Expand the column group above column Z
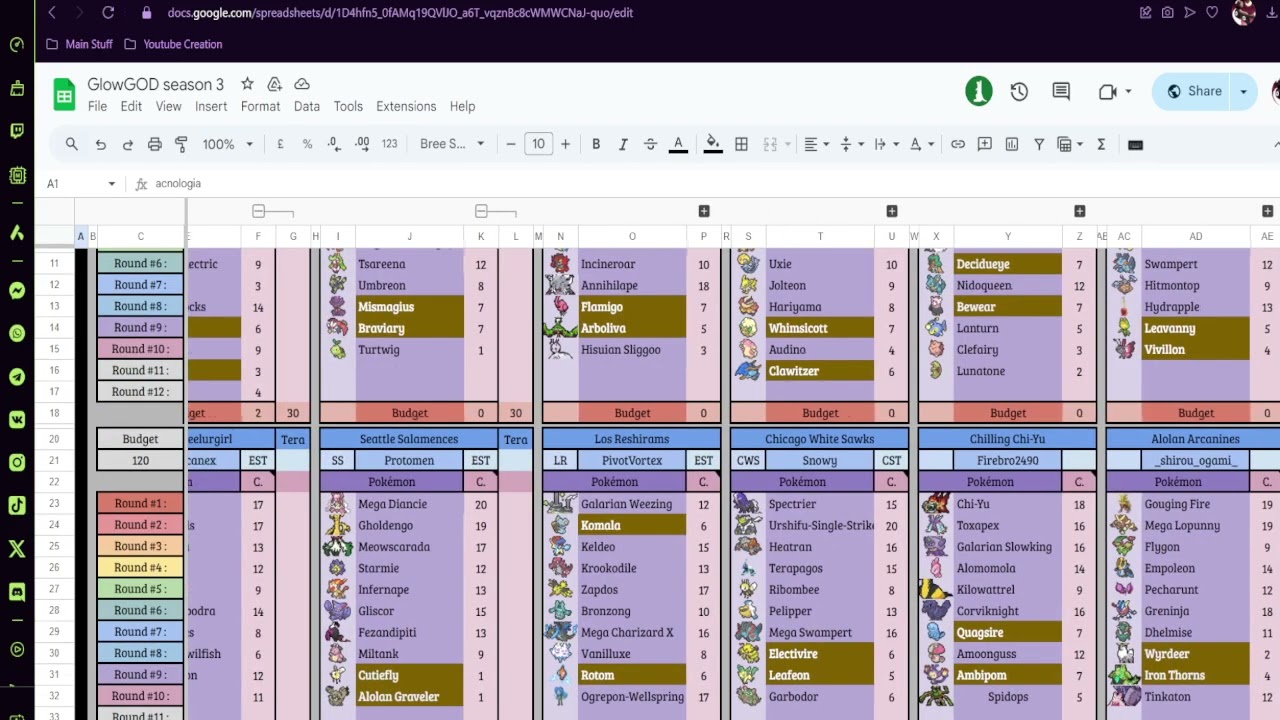This screenshot has width=1280, height=720. [1080, 211]
